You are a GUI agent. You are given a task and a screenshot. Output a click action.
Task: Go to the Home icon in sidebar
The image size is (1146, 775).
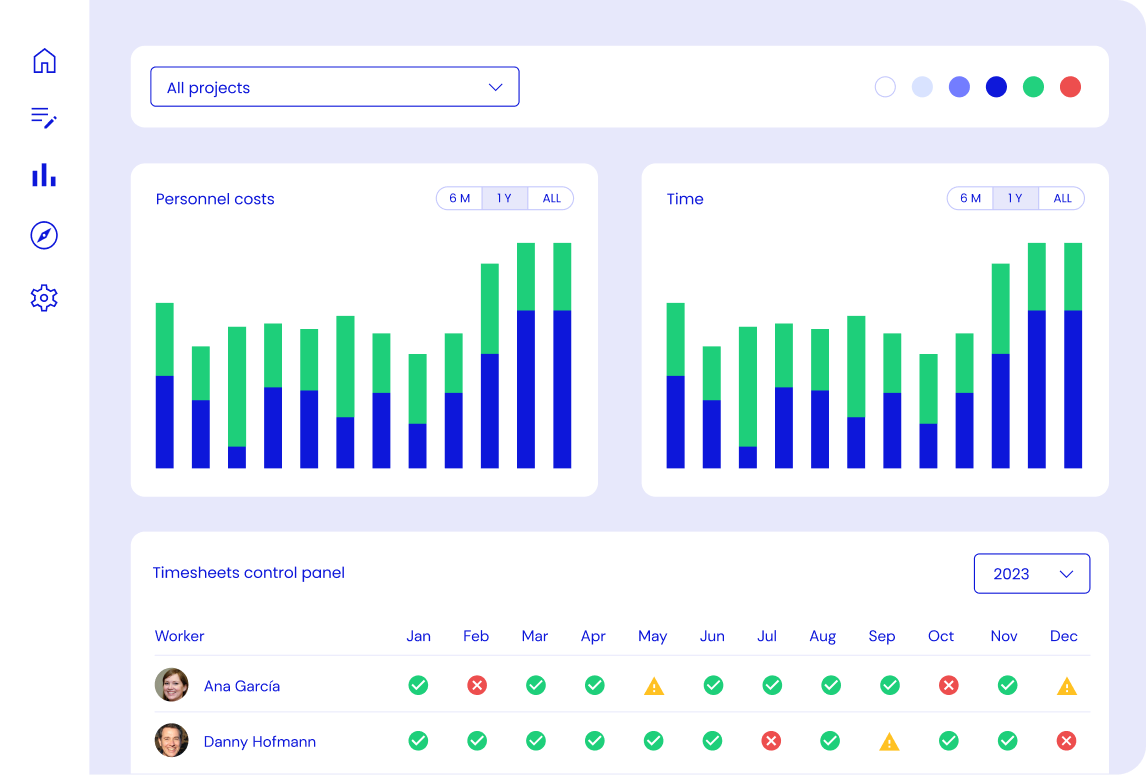pyautogui.click(x=44, y=61)
